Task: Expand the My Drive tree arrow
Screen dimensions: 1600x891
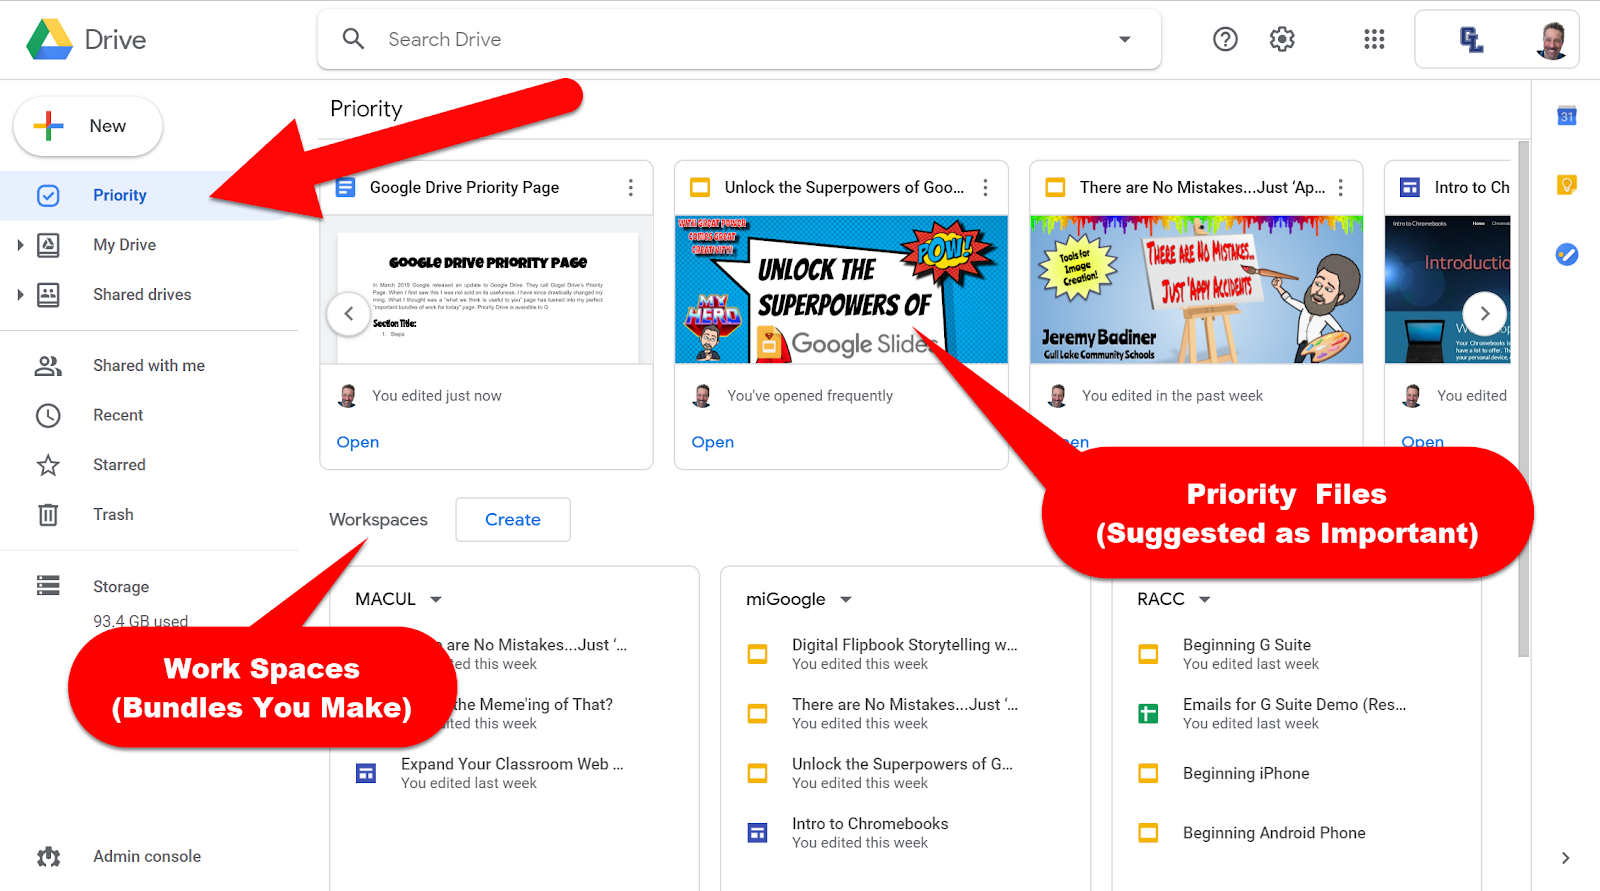Action: [20, 245]
